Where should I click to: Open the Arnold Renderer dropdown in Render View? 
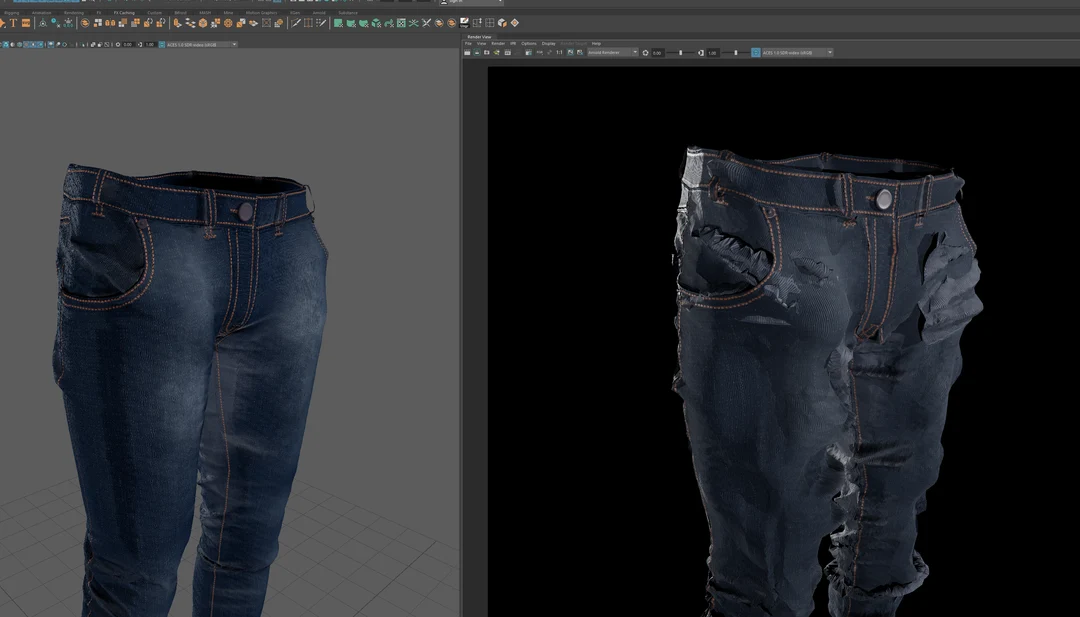(x=608, y=52)
